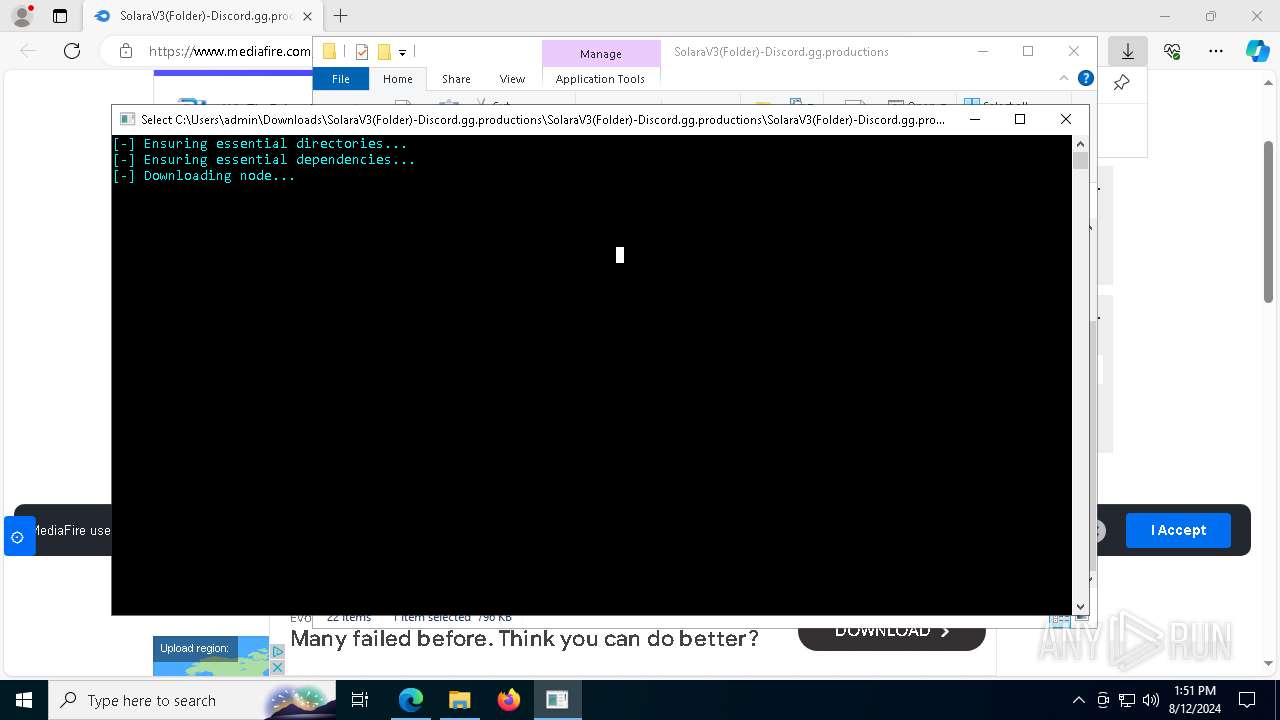Click the AdChoices triangle icon
The image size is (1280, 720).
pos(278,652)
